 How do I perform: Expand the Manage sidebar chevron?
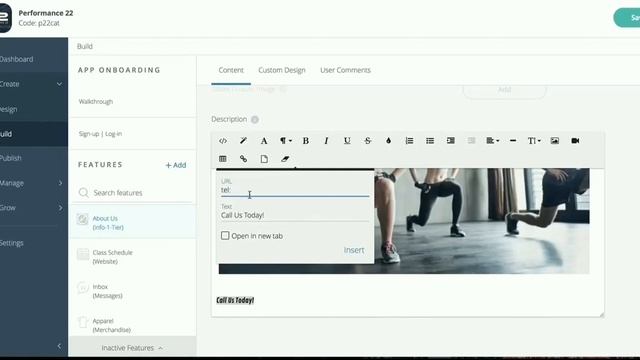click(60, 183)
